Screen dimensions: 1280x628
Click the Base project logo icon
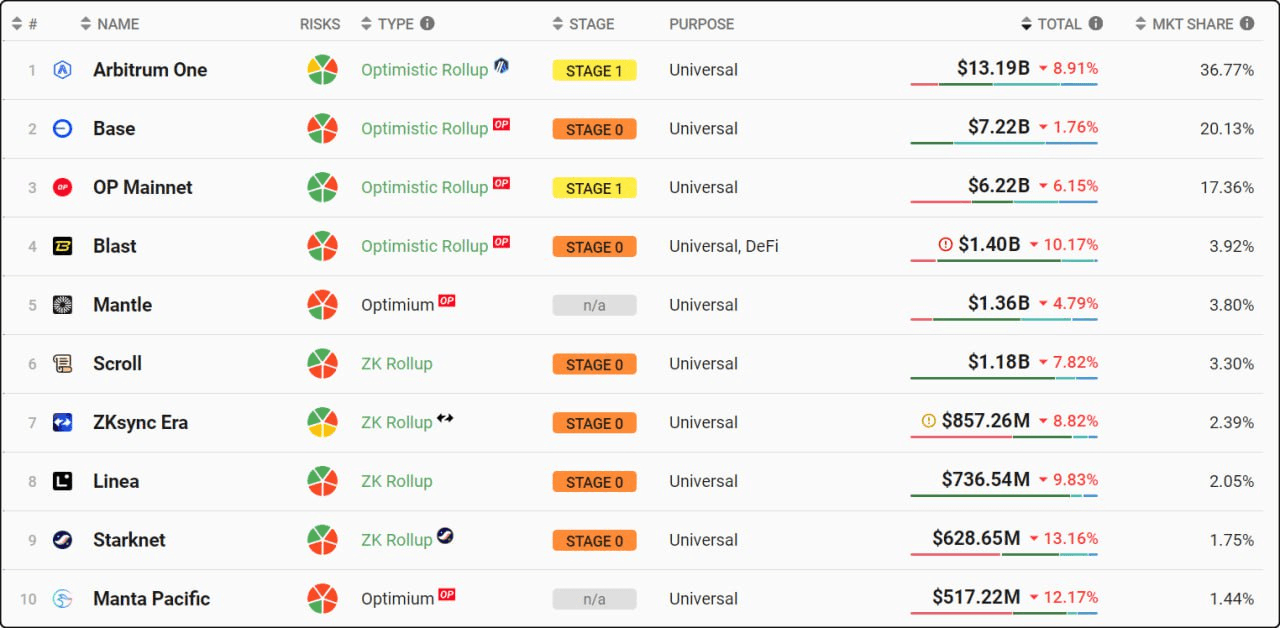pos(62,129)
